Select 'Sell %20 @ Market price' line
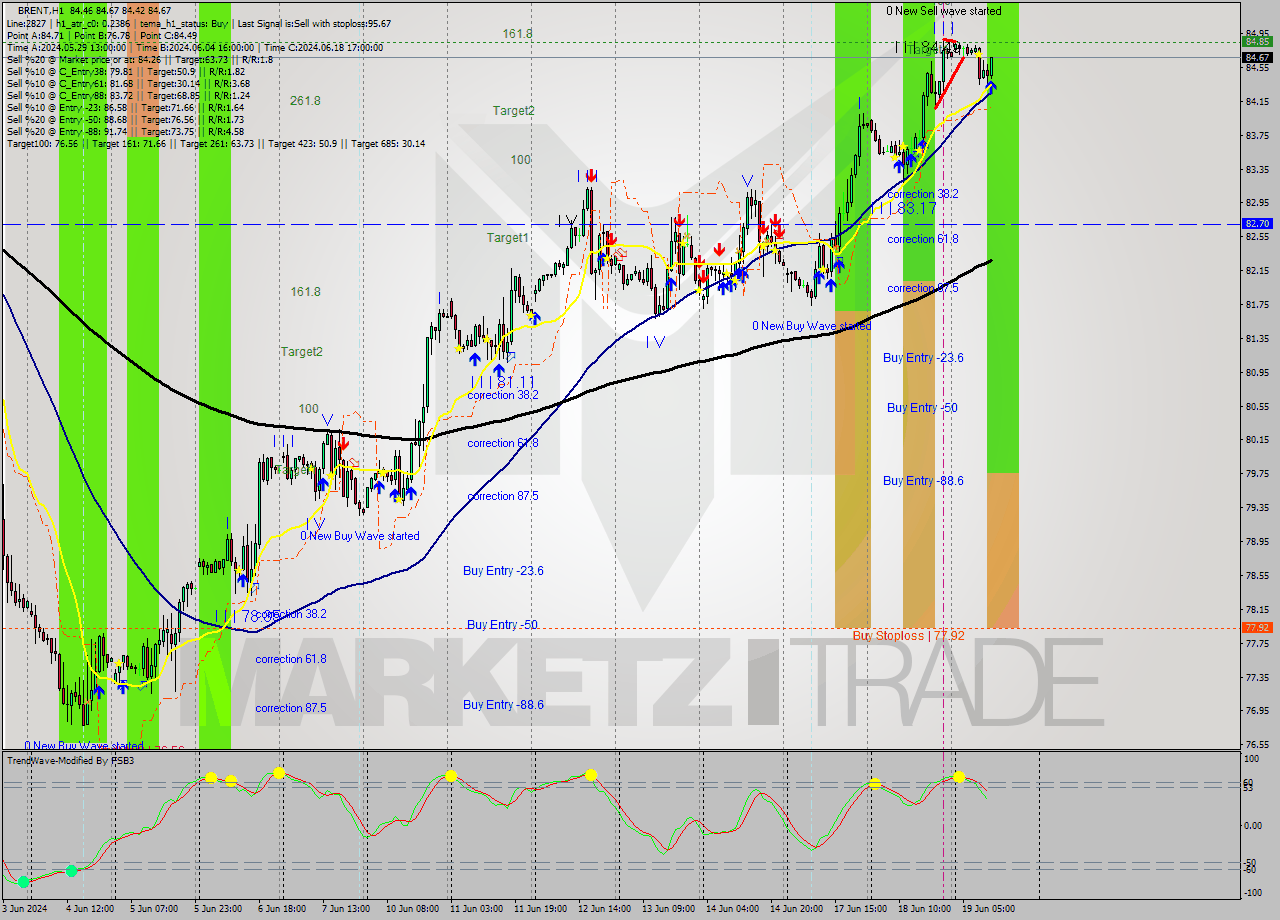 [x=139, y=59]
